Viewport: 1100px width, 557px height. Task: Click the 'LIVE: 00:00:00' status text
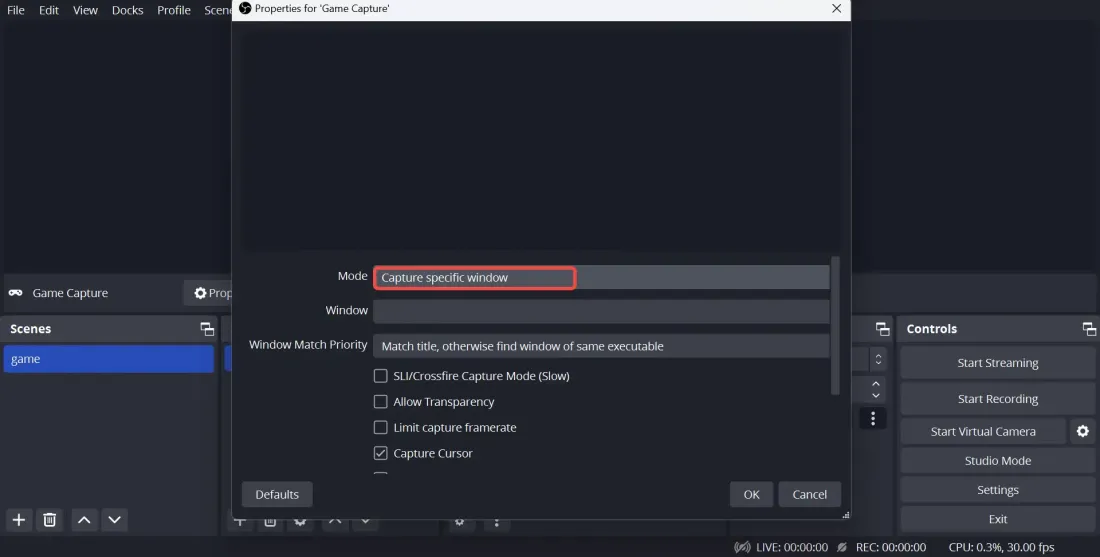(x=792, y=548)
